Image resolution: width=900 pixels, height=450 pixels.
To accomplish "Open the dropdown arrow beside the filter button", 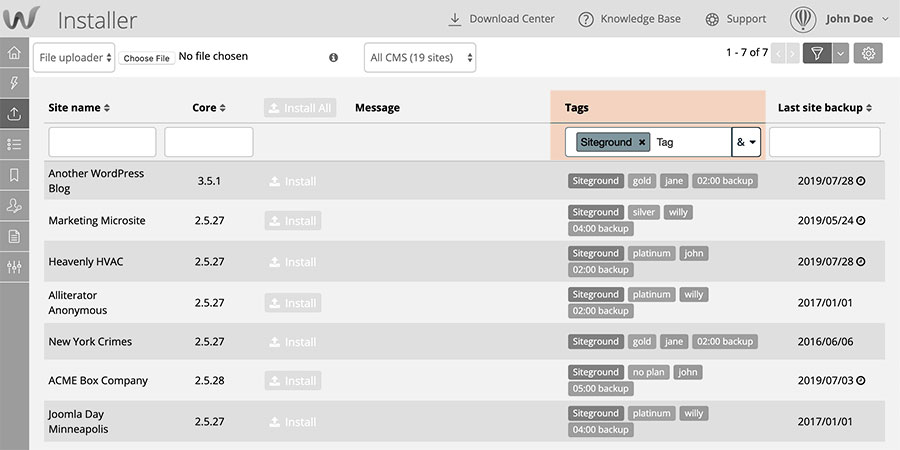I will tap(840, 53).
